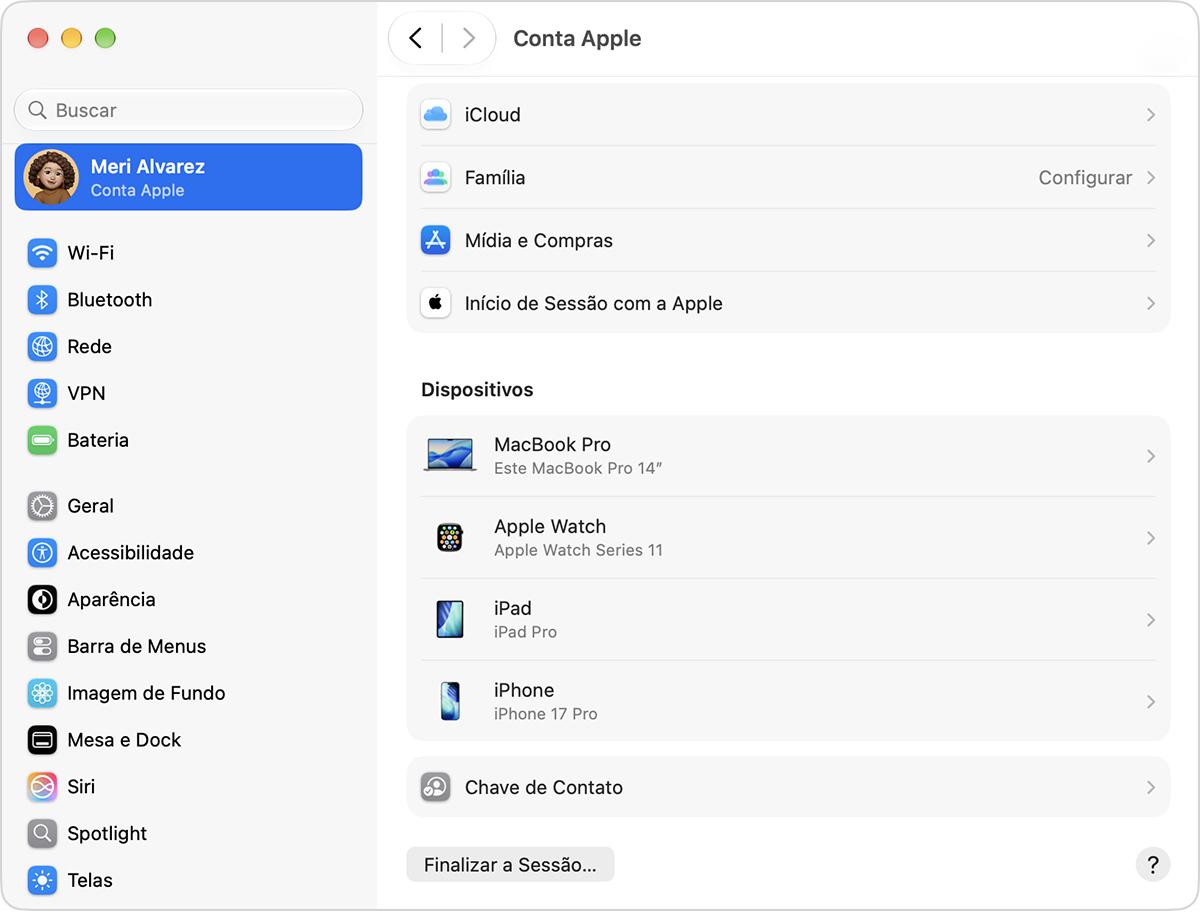Click Apple logo icon for Início de Sessão

point(435,303)
